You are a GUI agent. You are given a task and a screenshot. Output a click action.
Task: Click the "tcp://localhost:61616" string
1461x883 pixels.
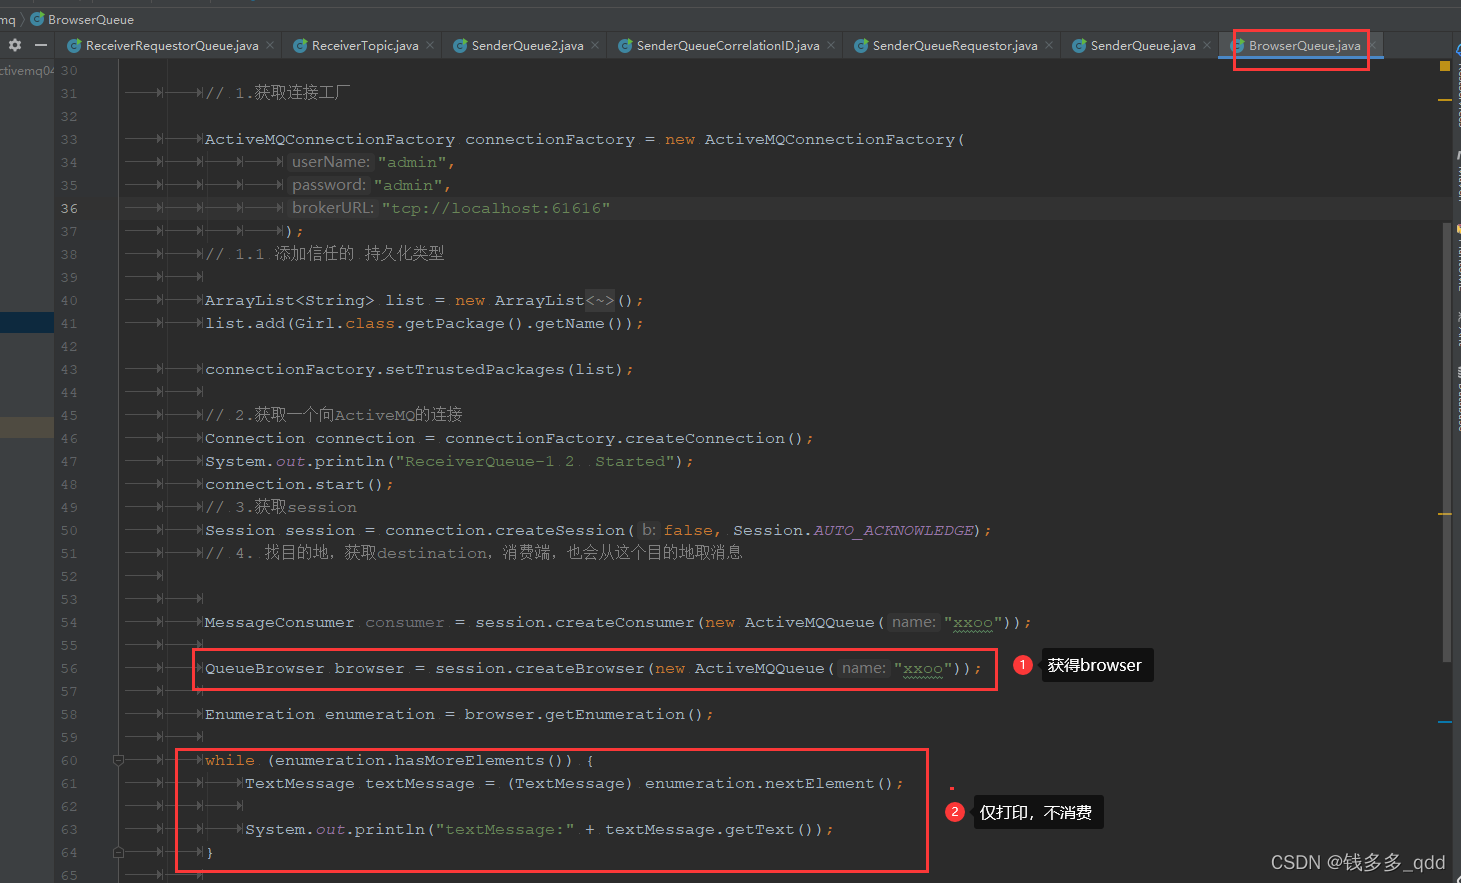(x=496, y=208)
